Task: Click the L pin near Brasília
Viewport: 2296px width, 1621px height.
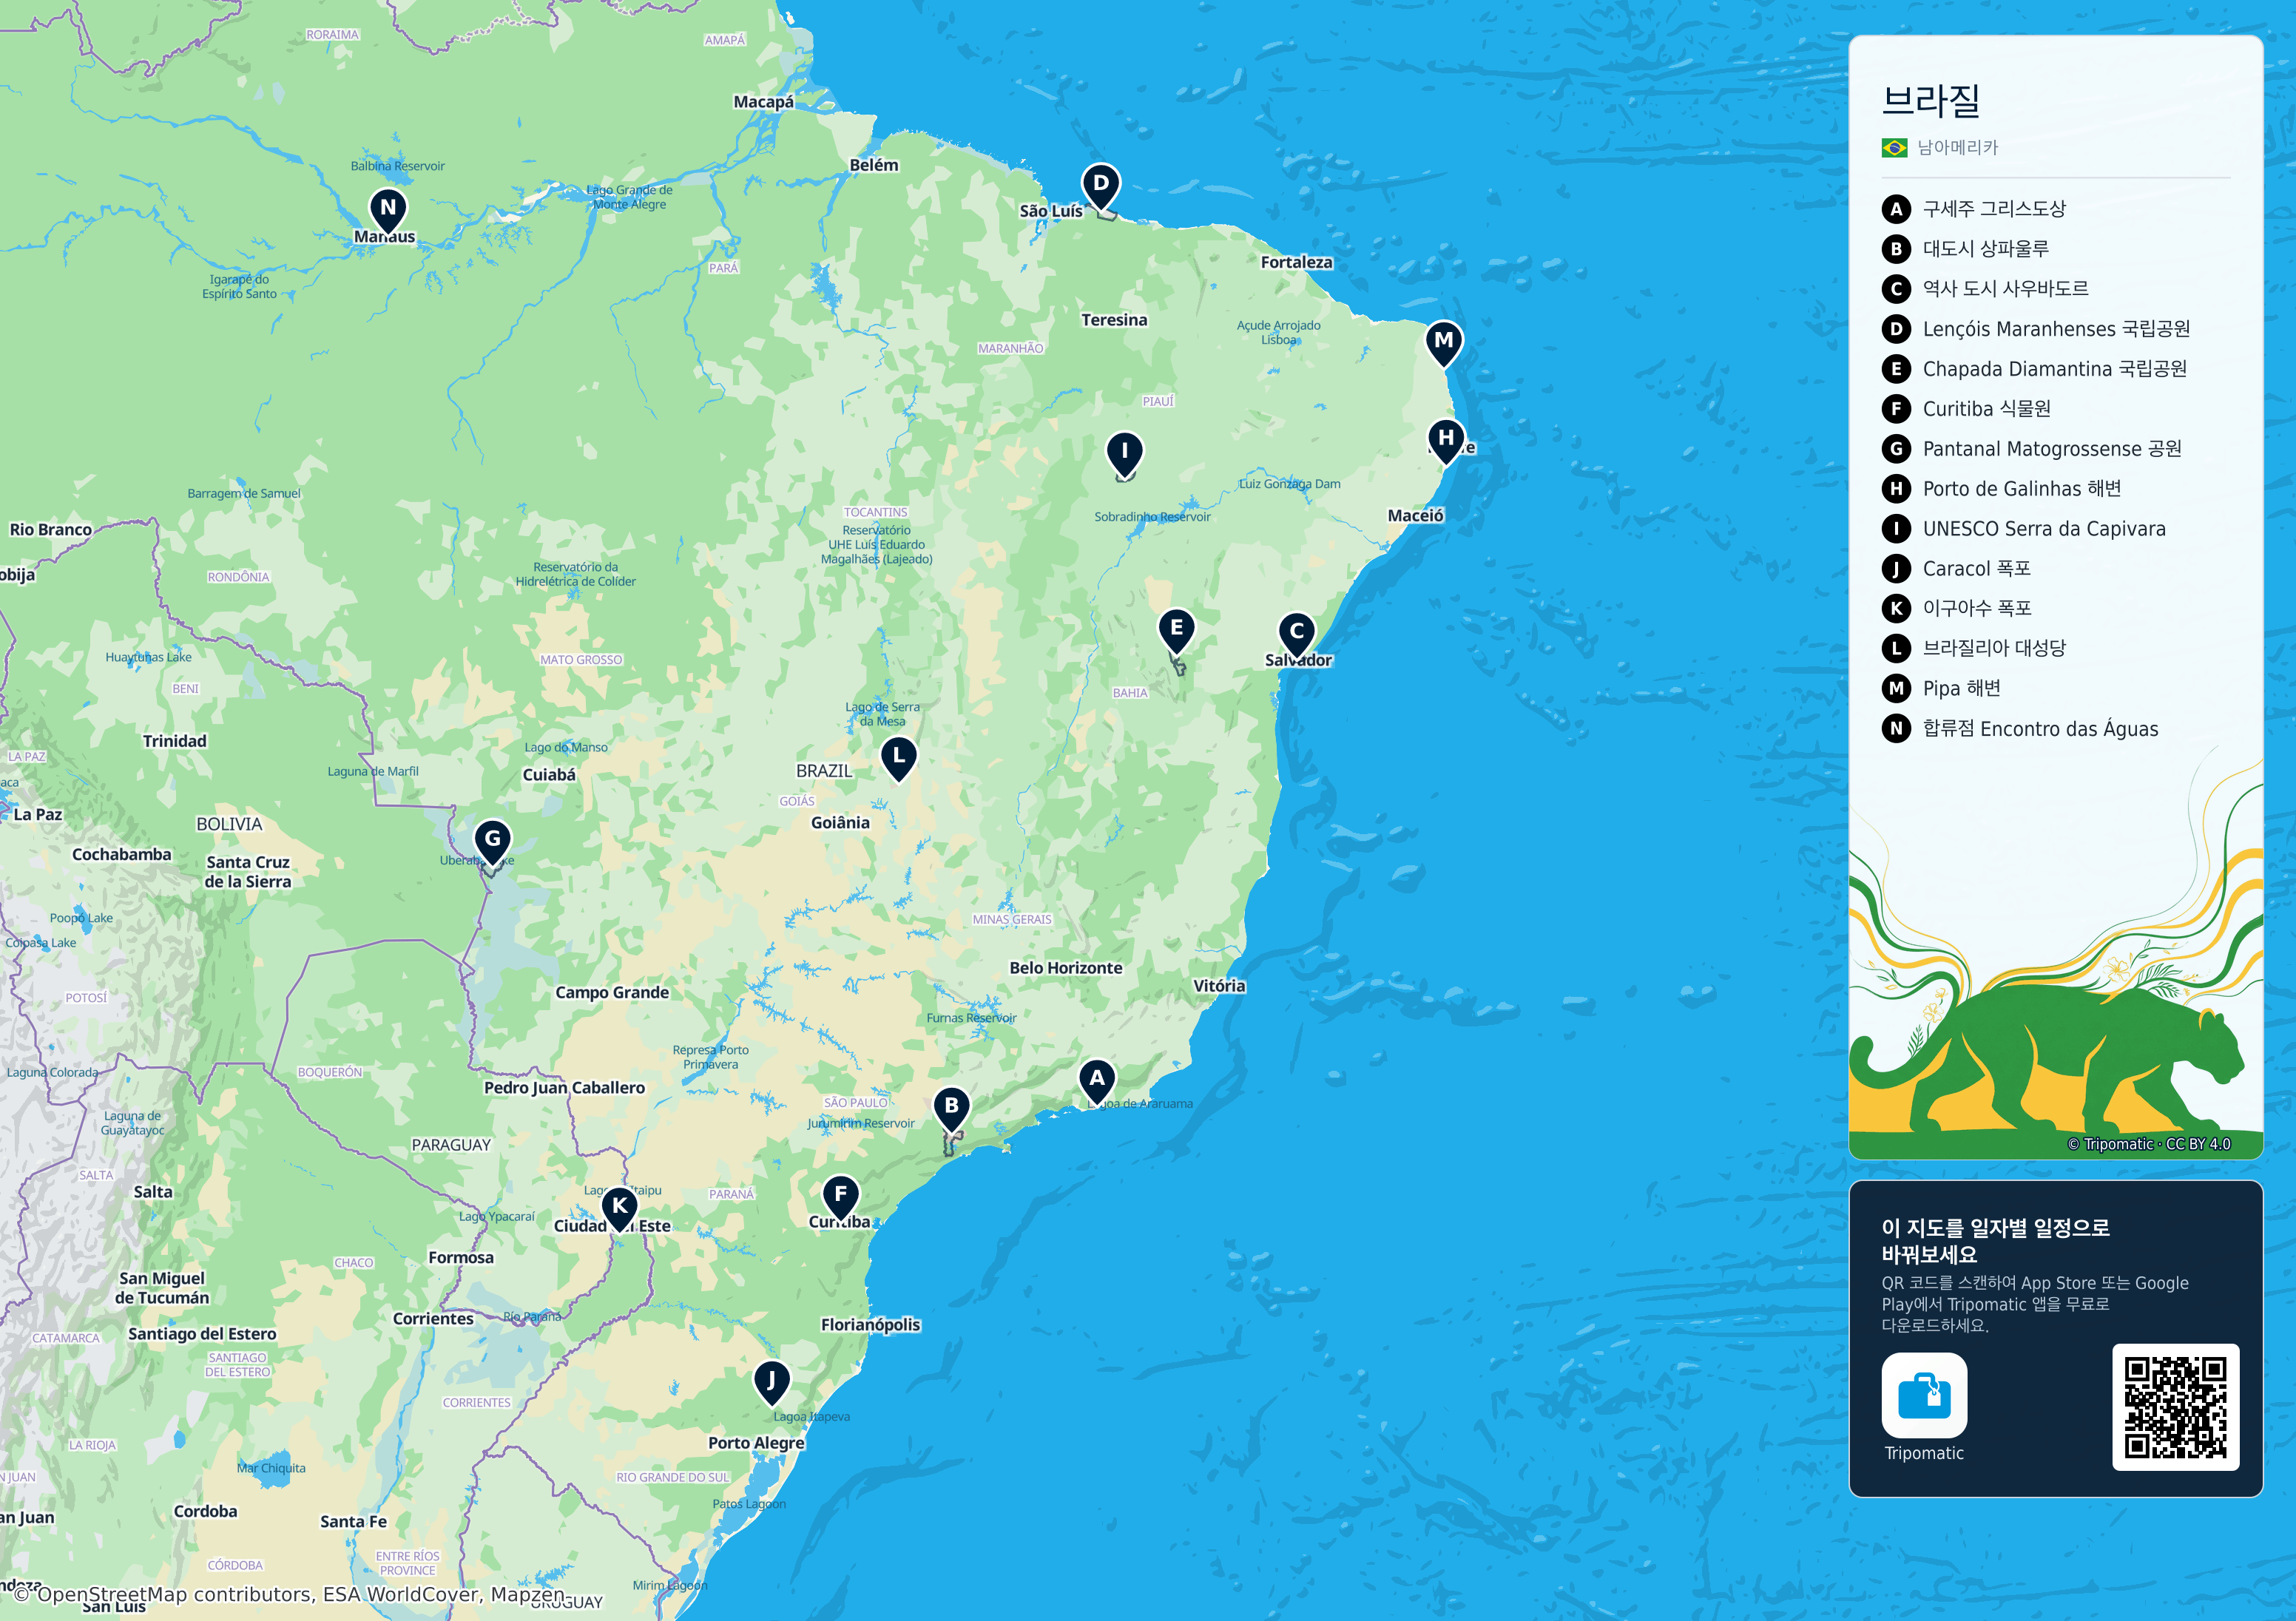Action: [x=899, y=758]
